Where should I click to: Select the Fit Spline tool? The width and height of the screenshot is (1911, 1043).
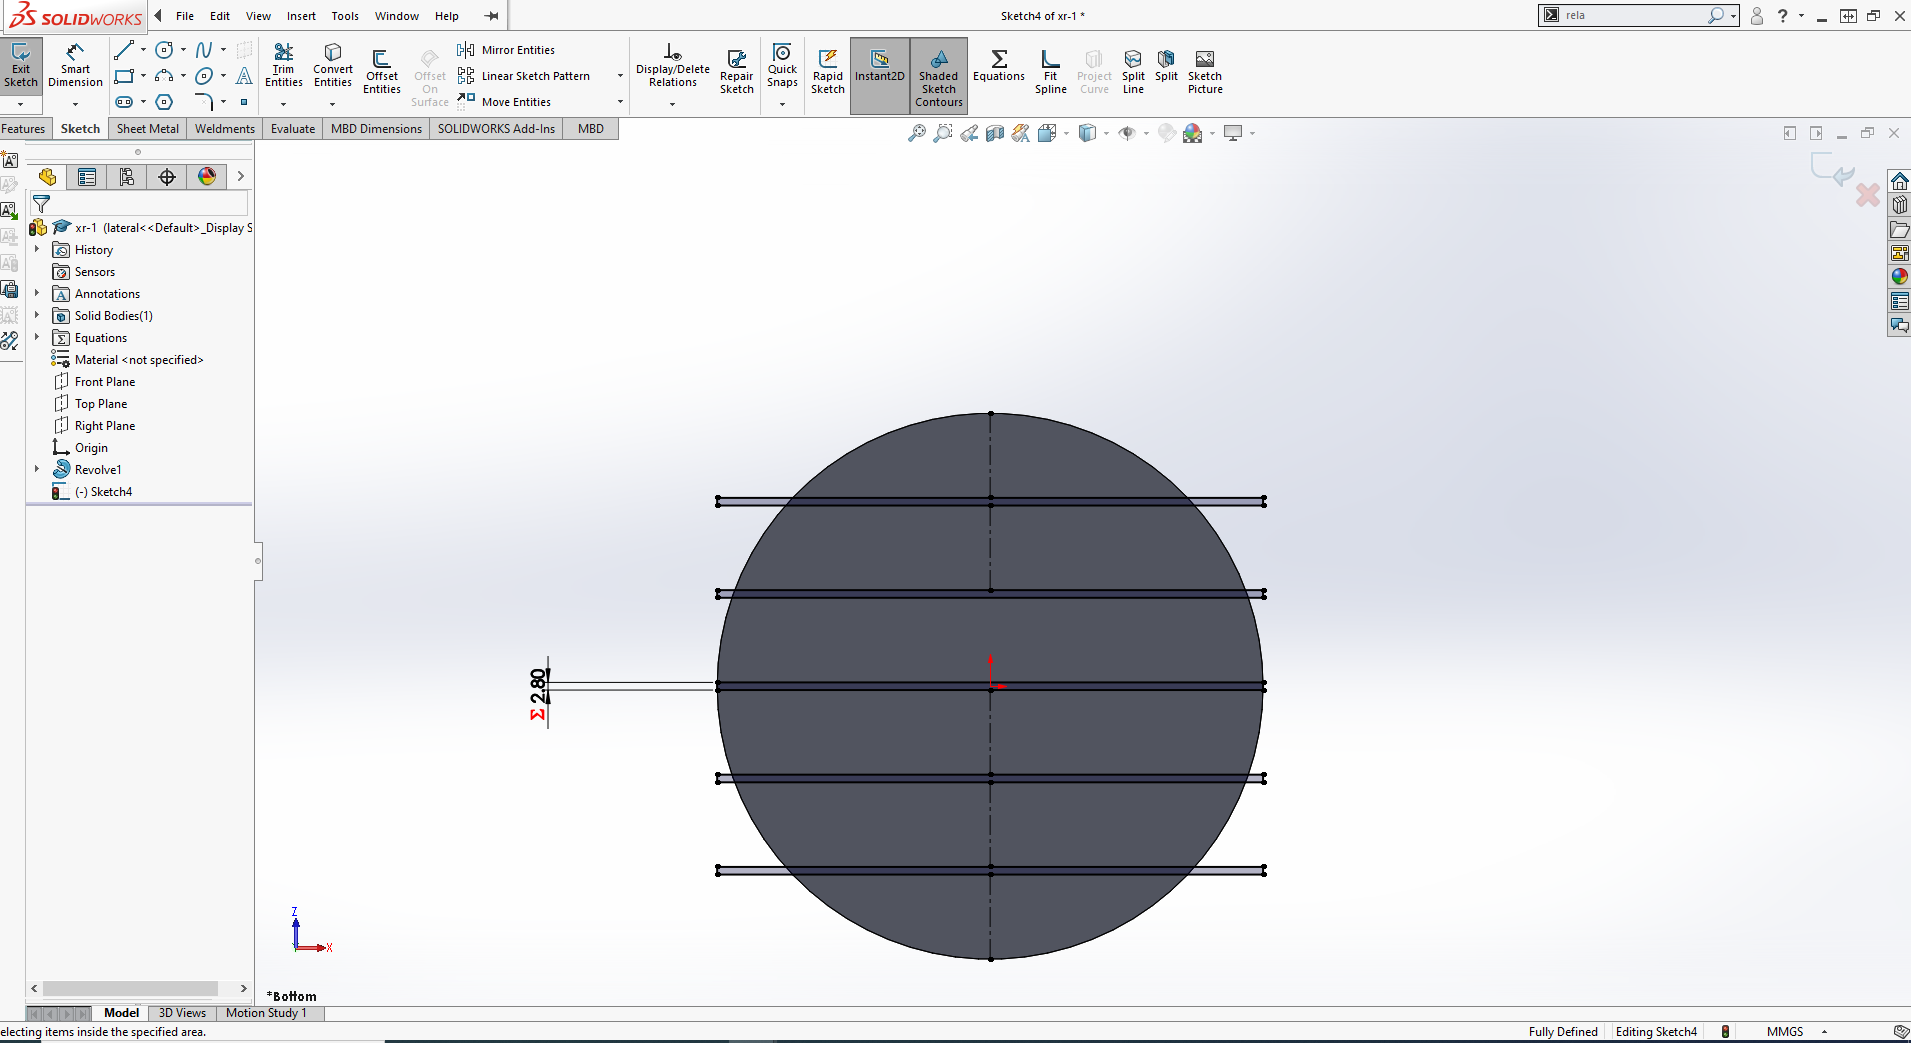coord(1051,72)
